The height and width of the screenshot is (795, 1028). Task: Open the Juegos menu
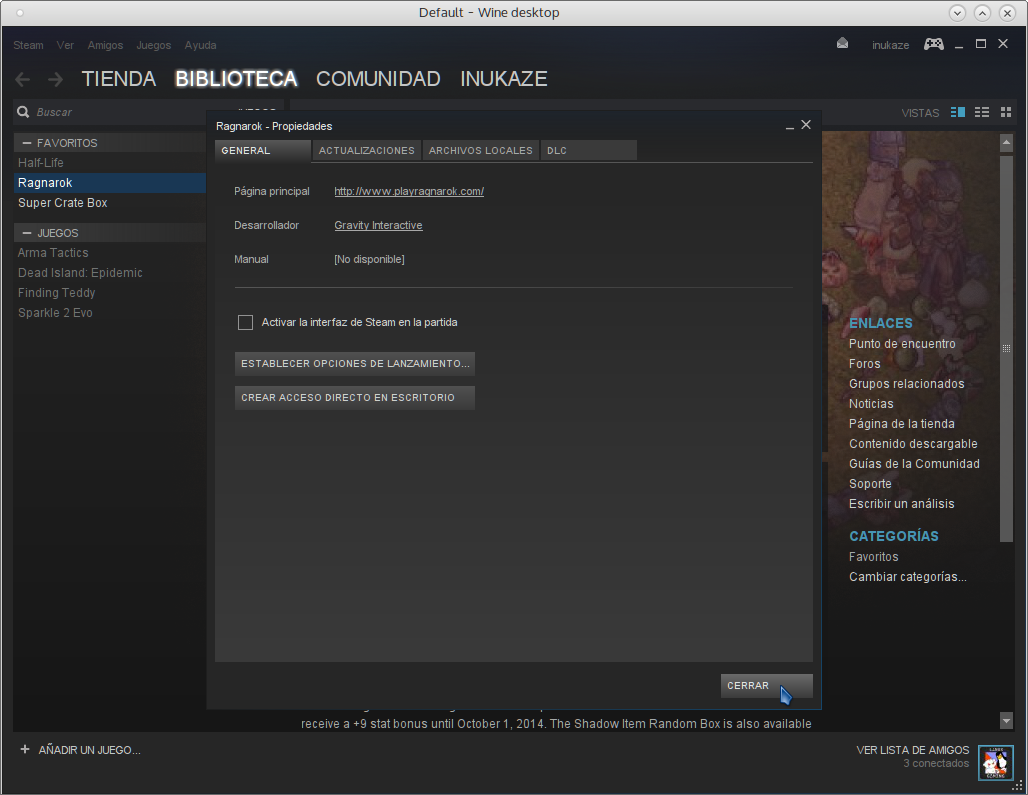click(153, 45)
